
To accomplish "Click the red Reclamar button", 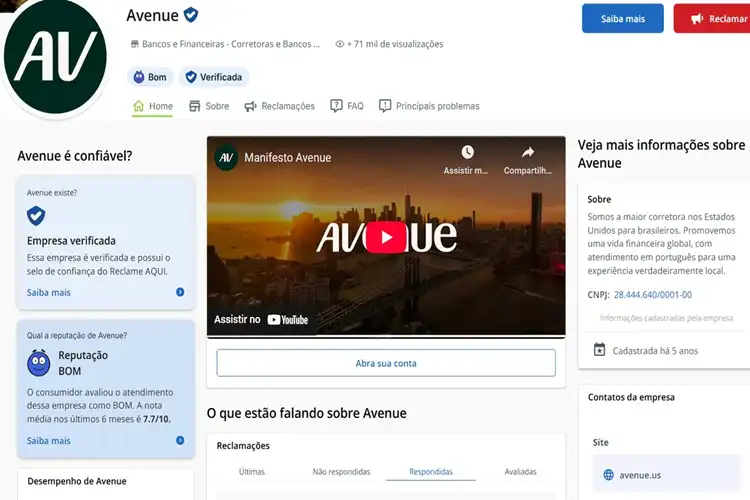I will coord(712,19).
